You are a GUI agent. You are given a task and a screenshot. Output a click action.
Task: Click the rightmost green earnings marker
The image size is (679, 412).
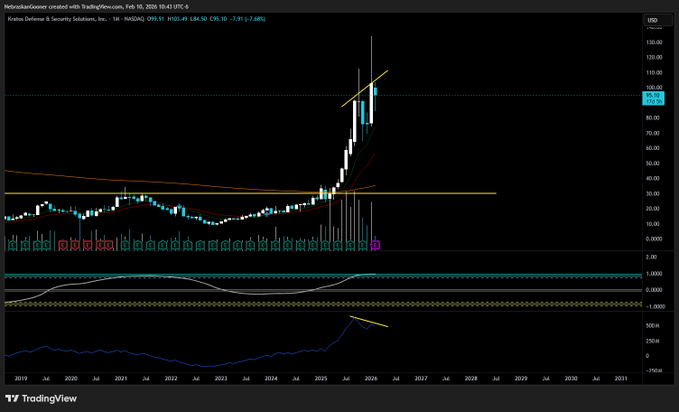[x=363, y=244]
